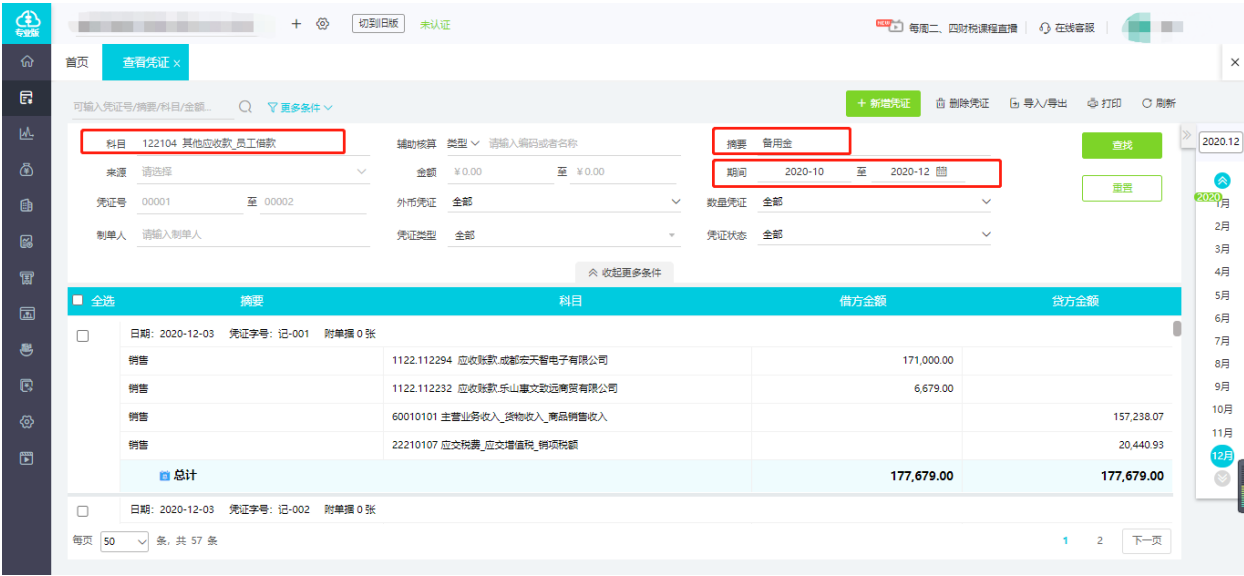The image size is (1244, 576).
Task: Click the home icon in left sidebar
Action: pyautogui.click(x=27, y=61)
